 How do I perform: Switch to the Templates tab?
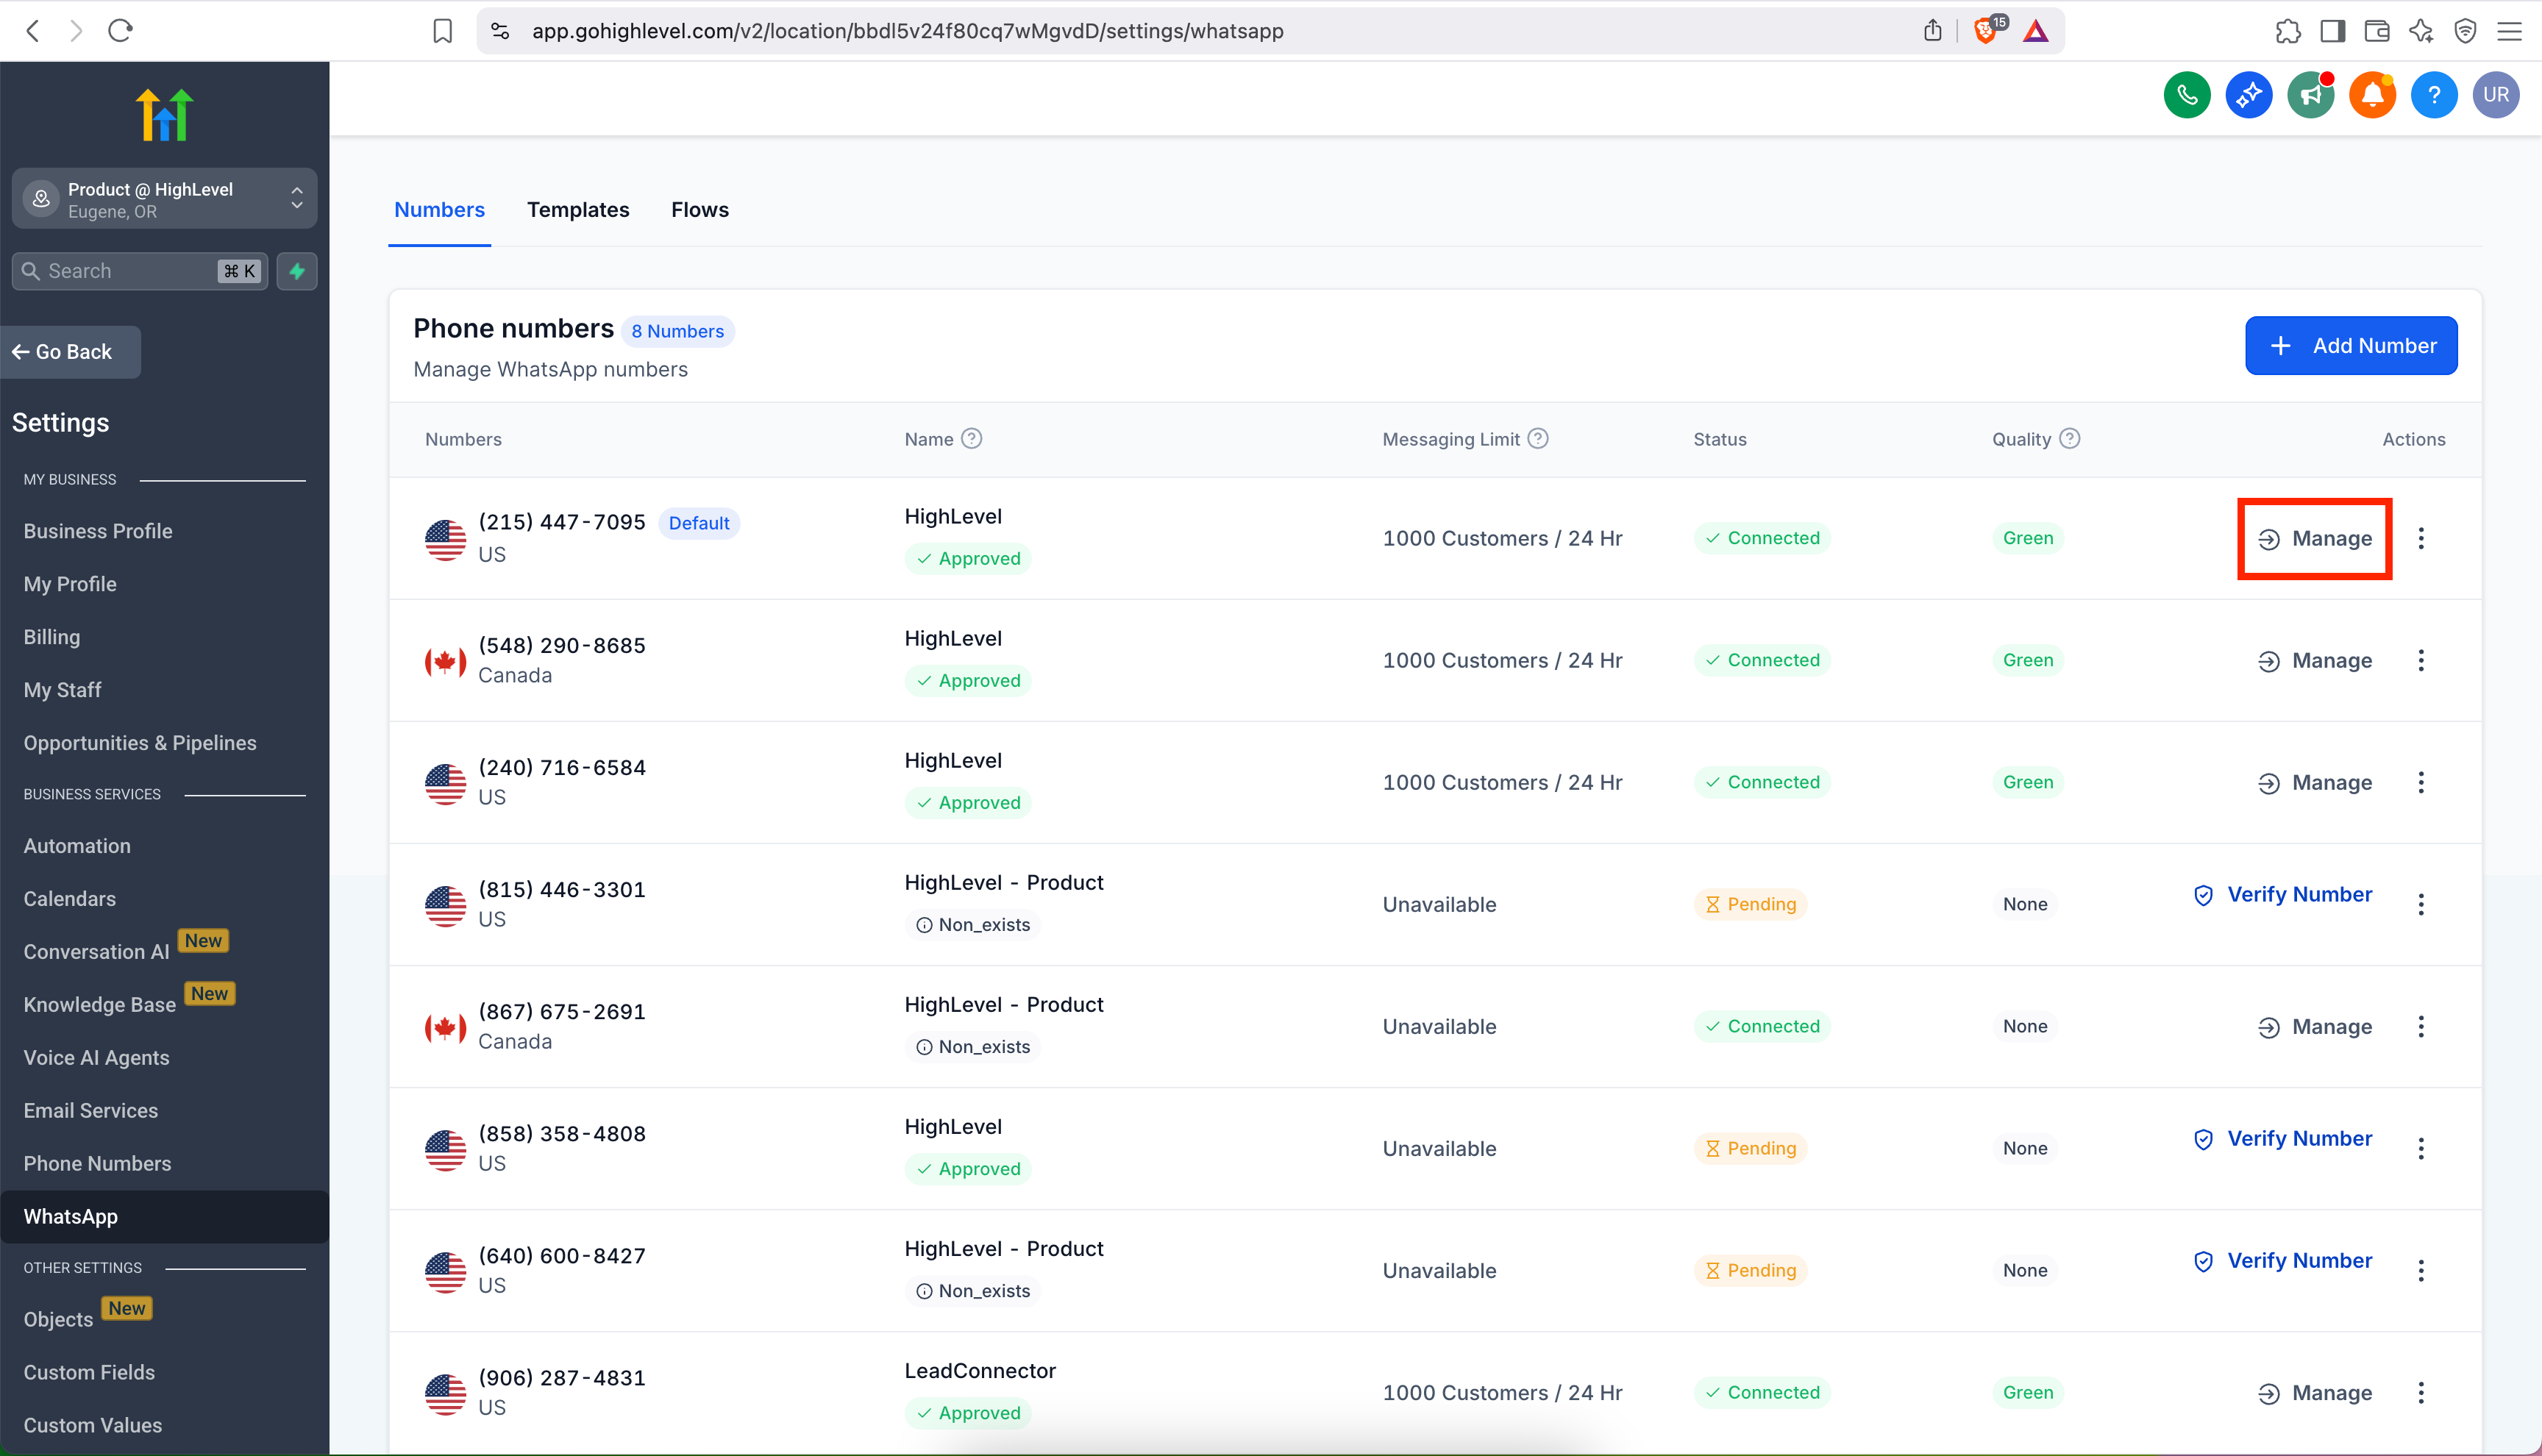(x=578, y=209)
